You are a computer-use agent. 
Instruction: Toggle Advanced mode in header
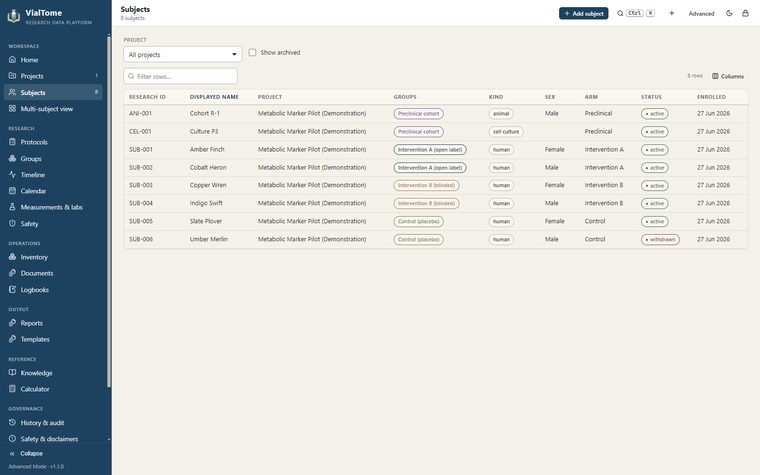coord(701,14)
